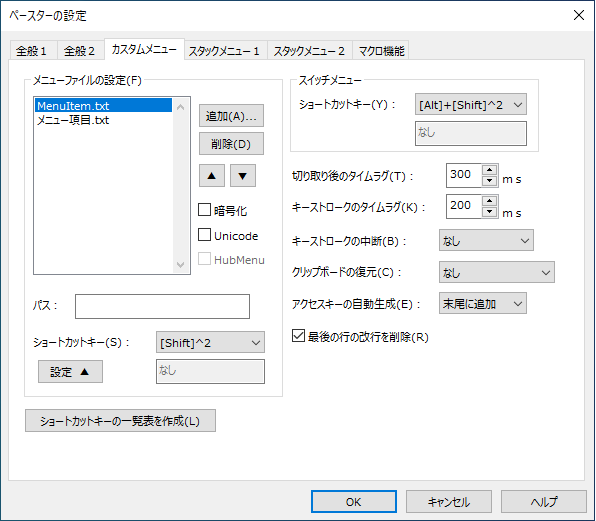Go to the マクロ機能 tab
The height and width of the screenshot is (521, 596).
[381, 51]
